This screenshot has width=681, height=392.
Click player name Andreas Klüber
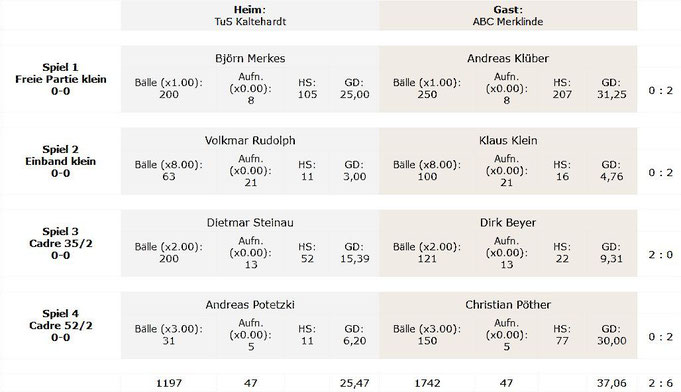[x=508, y=59]
